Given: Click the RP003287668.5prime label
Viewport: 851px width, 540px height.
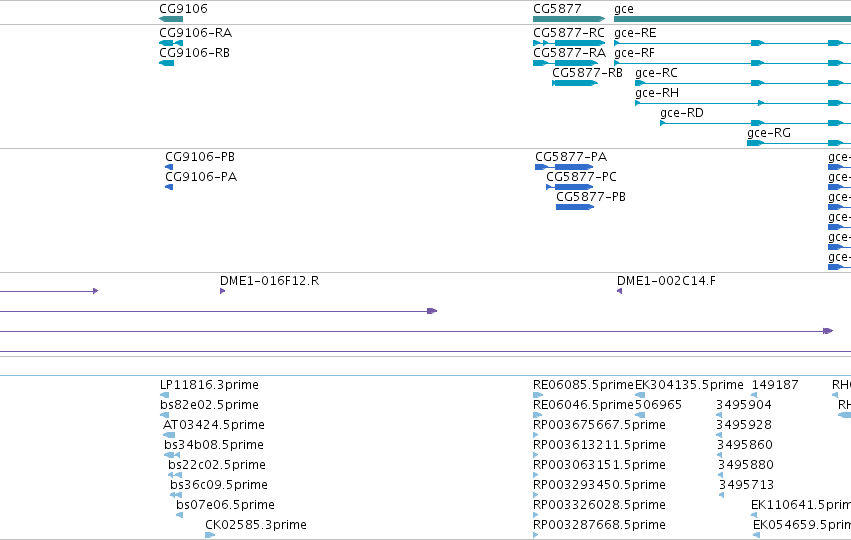Looking at the screenshot, I should tap(599, 525).
